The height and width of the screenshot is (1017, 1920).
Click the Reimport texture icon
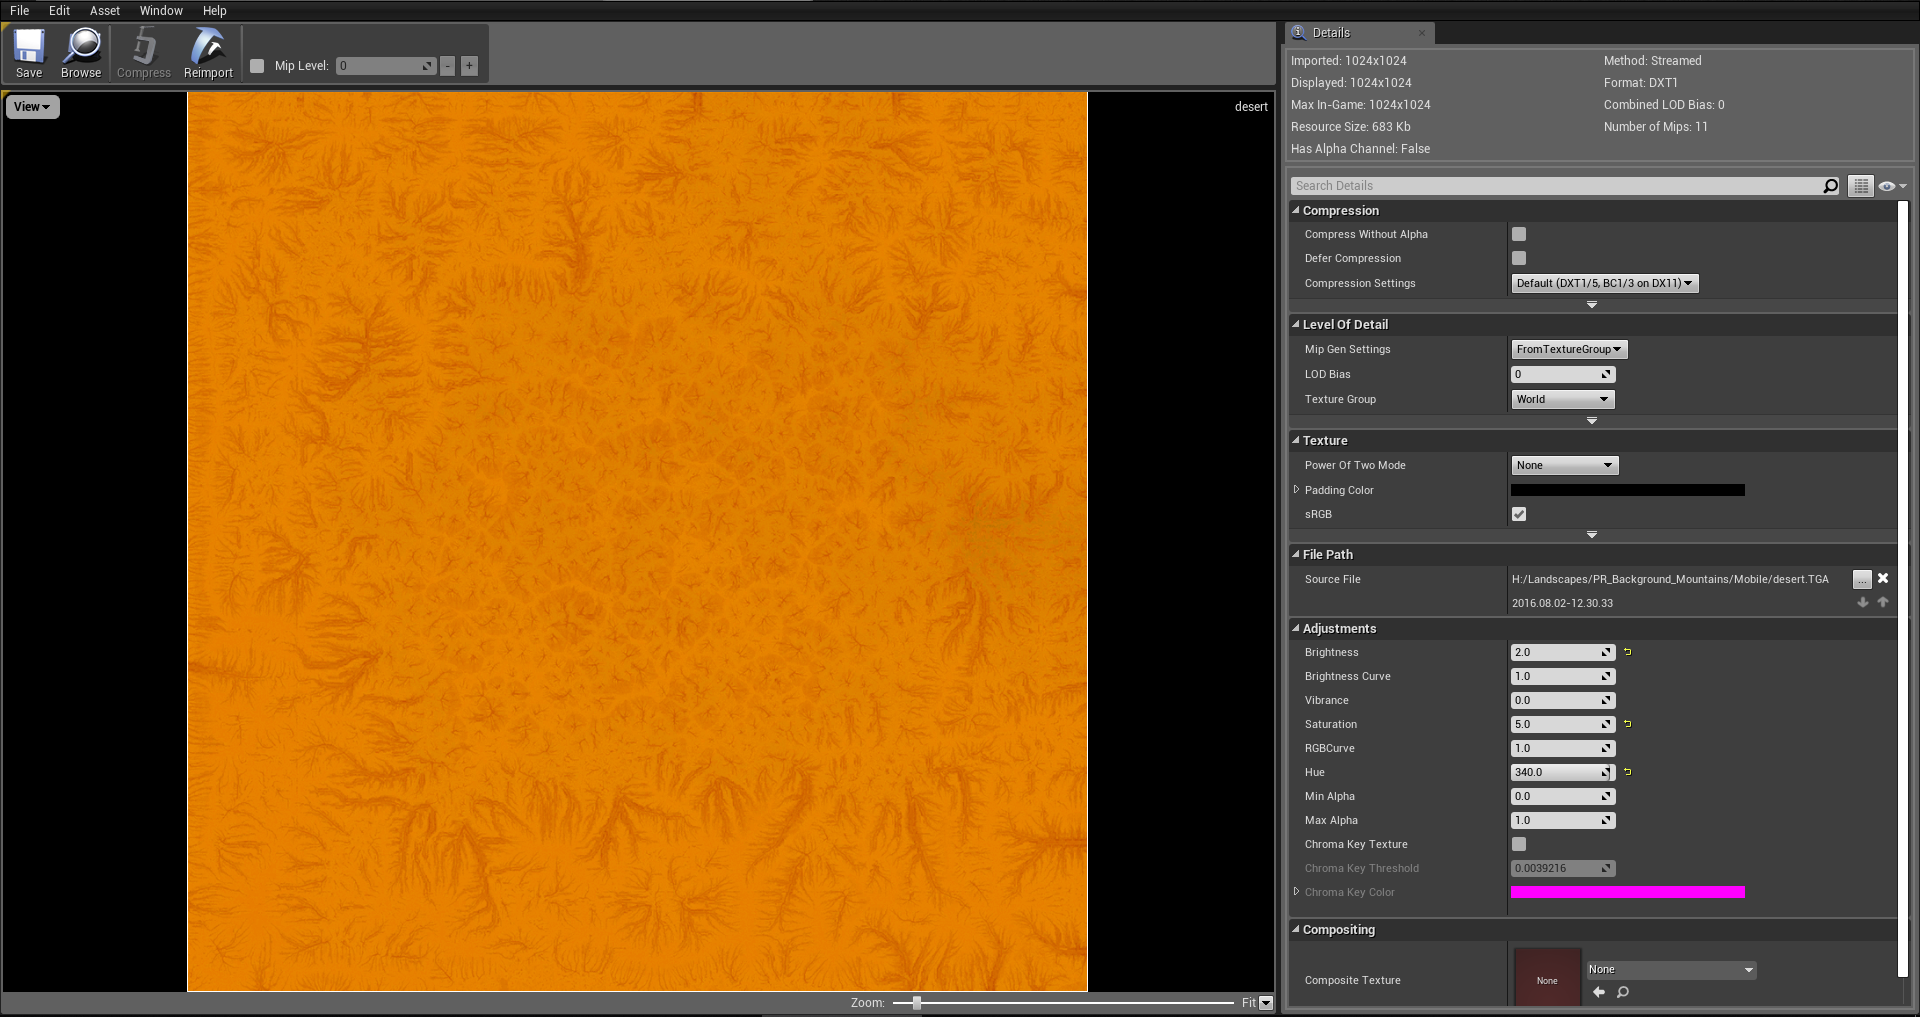click(x=208, y=53)
